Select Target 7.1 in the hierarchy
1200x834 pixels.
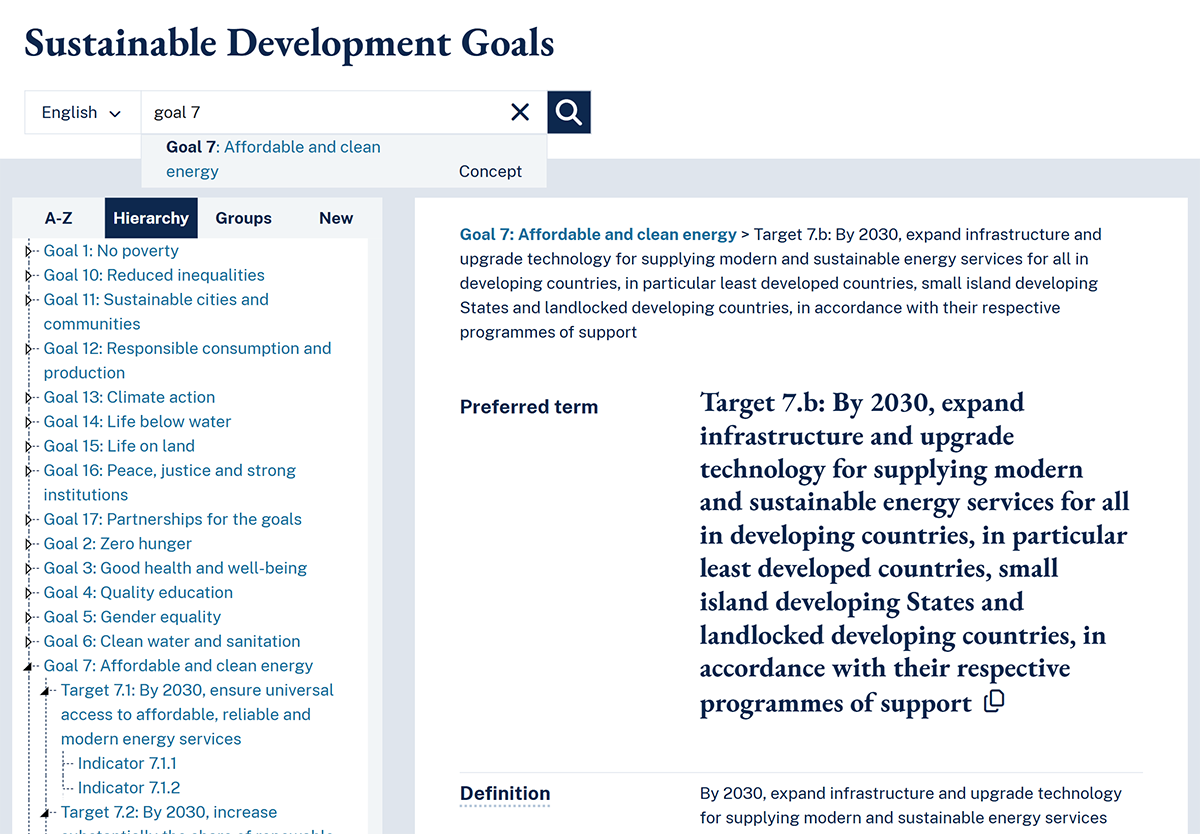[x=197, y=690]
